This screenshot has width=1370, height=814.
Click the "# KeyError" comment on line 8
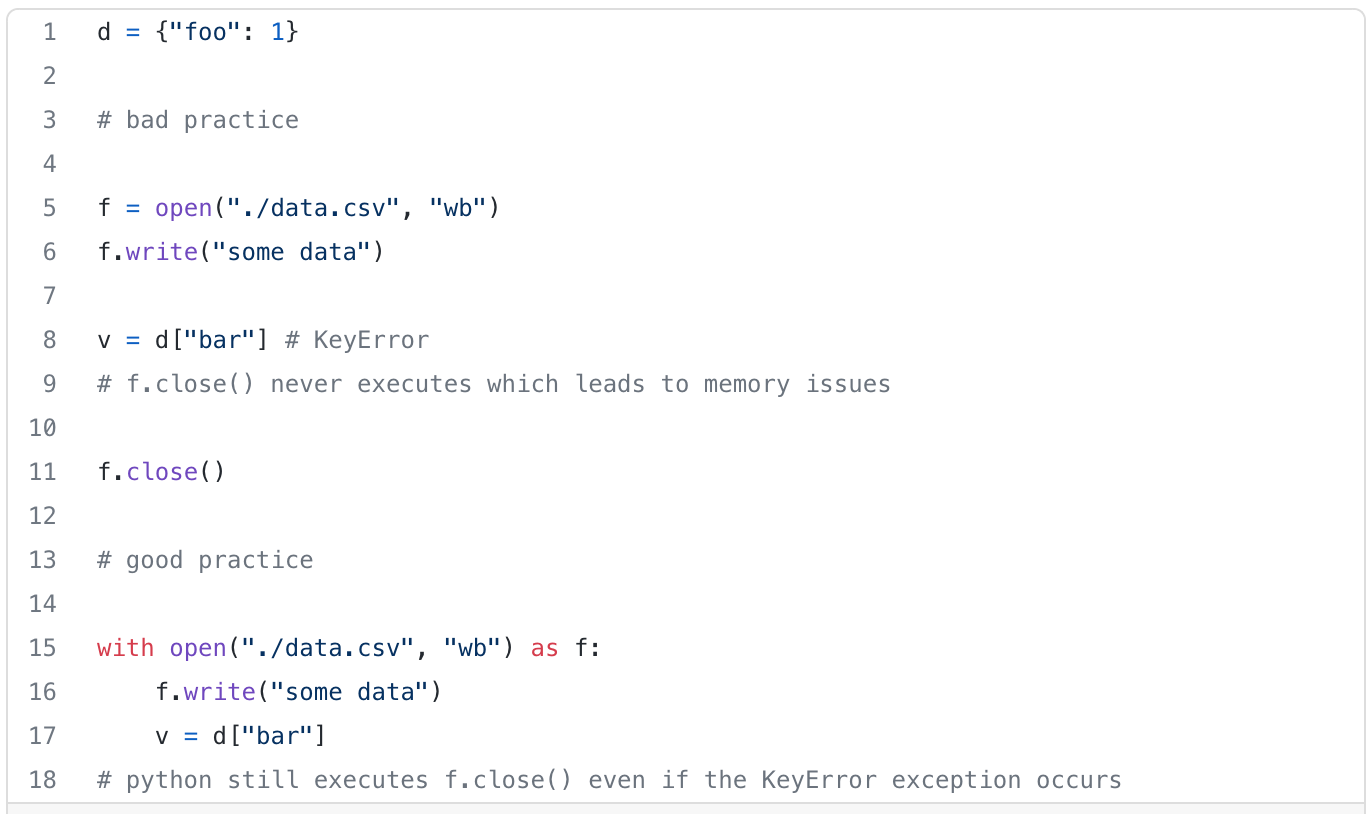coord(357,340)
